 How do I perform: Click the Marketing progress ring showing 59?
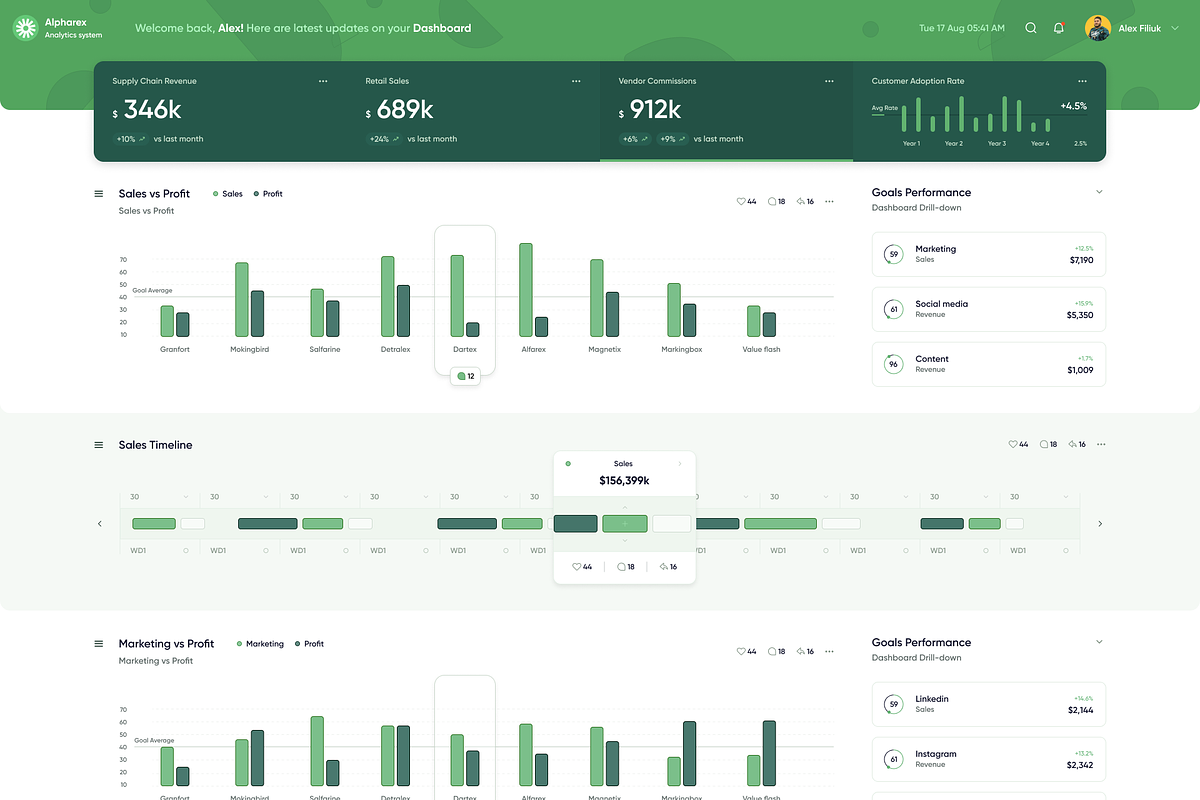(893, 254)
